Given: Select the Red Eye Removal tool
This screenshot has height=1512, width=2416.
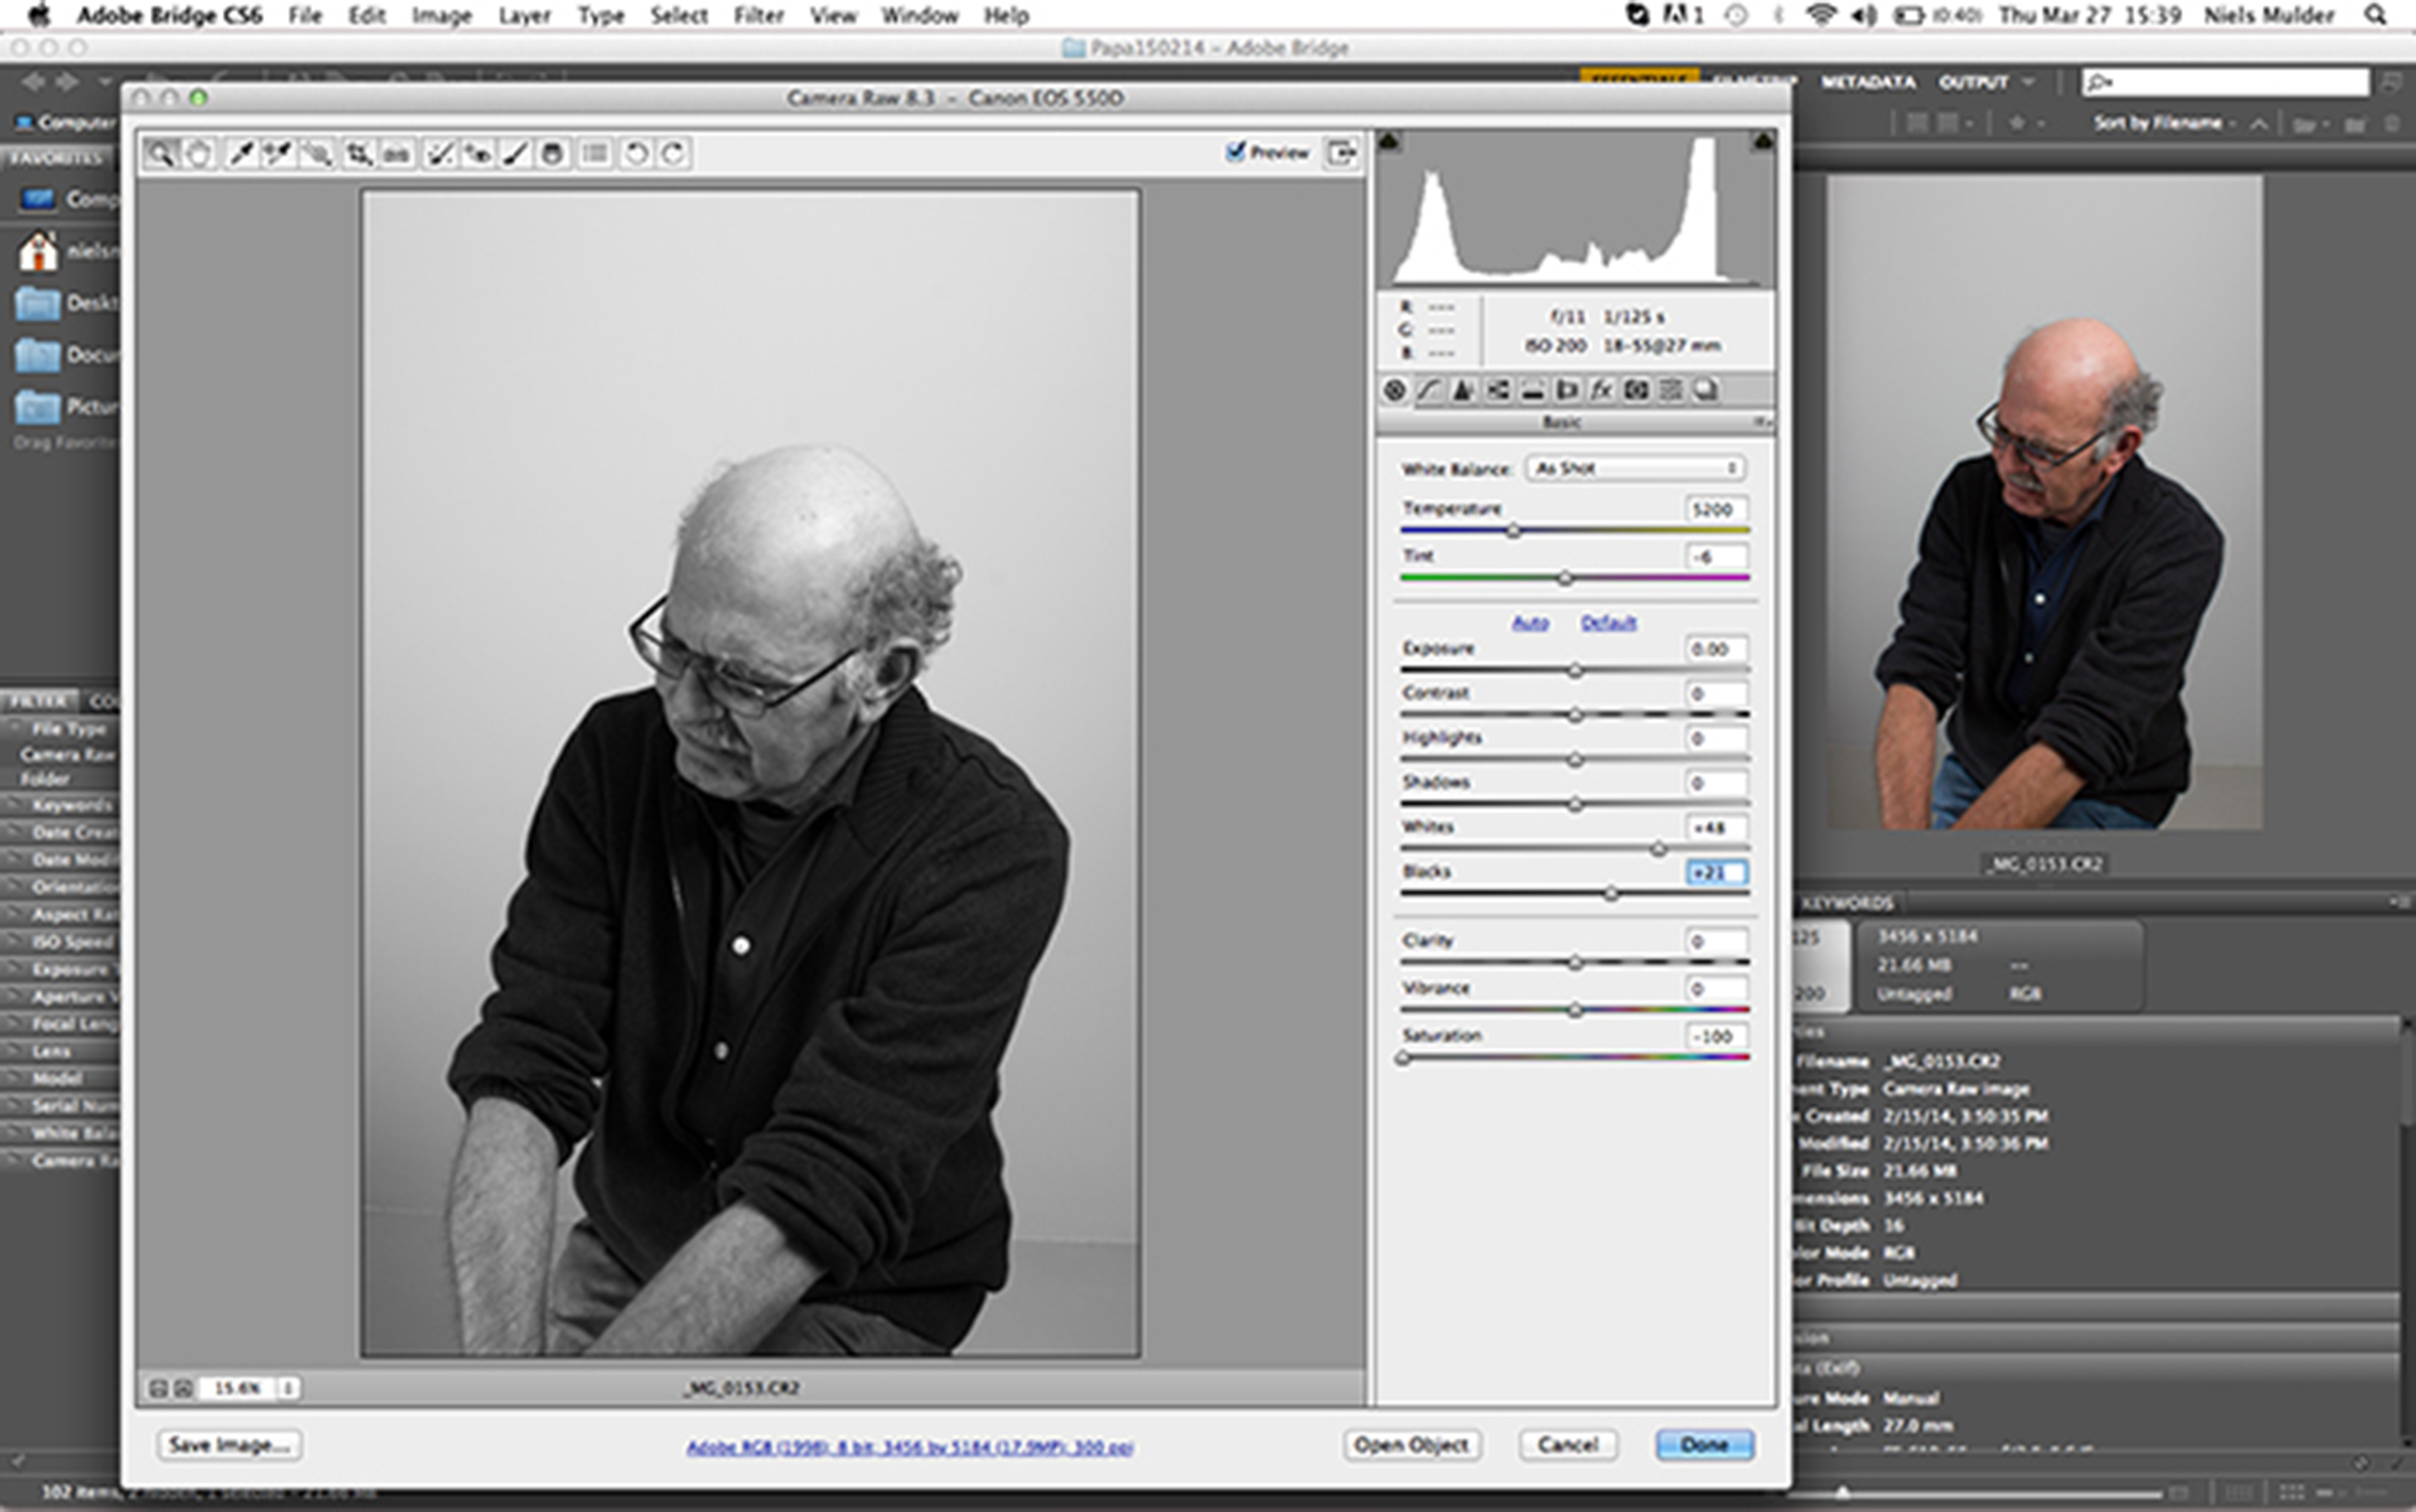Looking at the screenshot, I should pos(477,153).
